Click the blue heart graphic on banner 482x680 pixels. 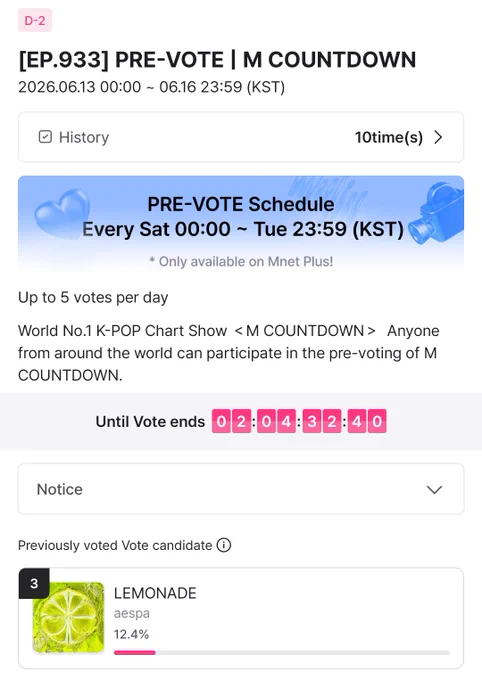click(x=61, y=214)
